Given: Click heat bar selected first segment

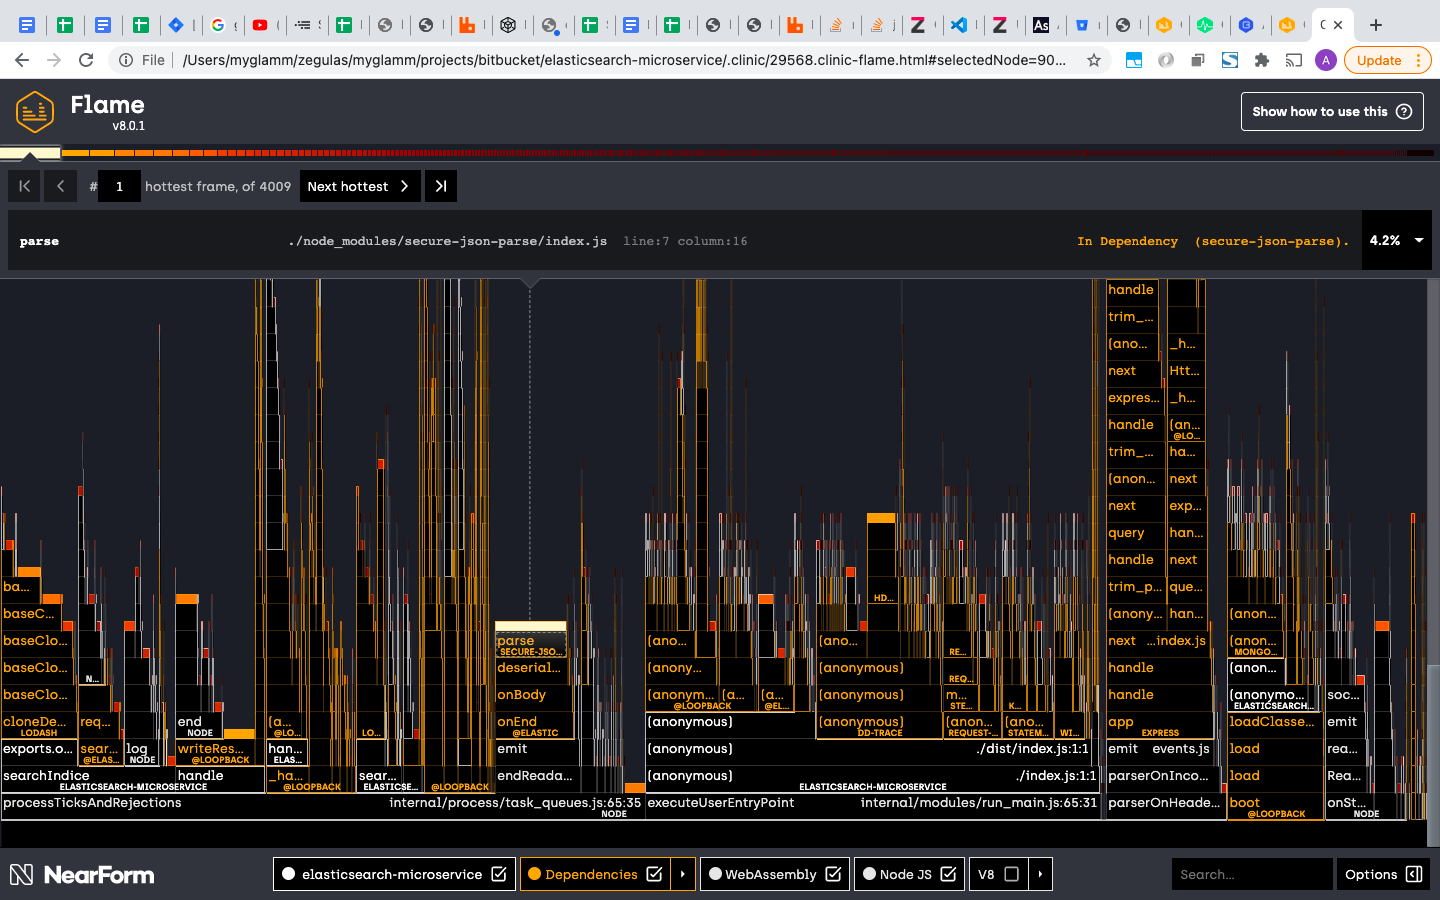Looking at the screenshot, I should [x=30, y=153].
